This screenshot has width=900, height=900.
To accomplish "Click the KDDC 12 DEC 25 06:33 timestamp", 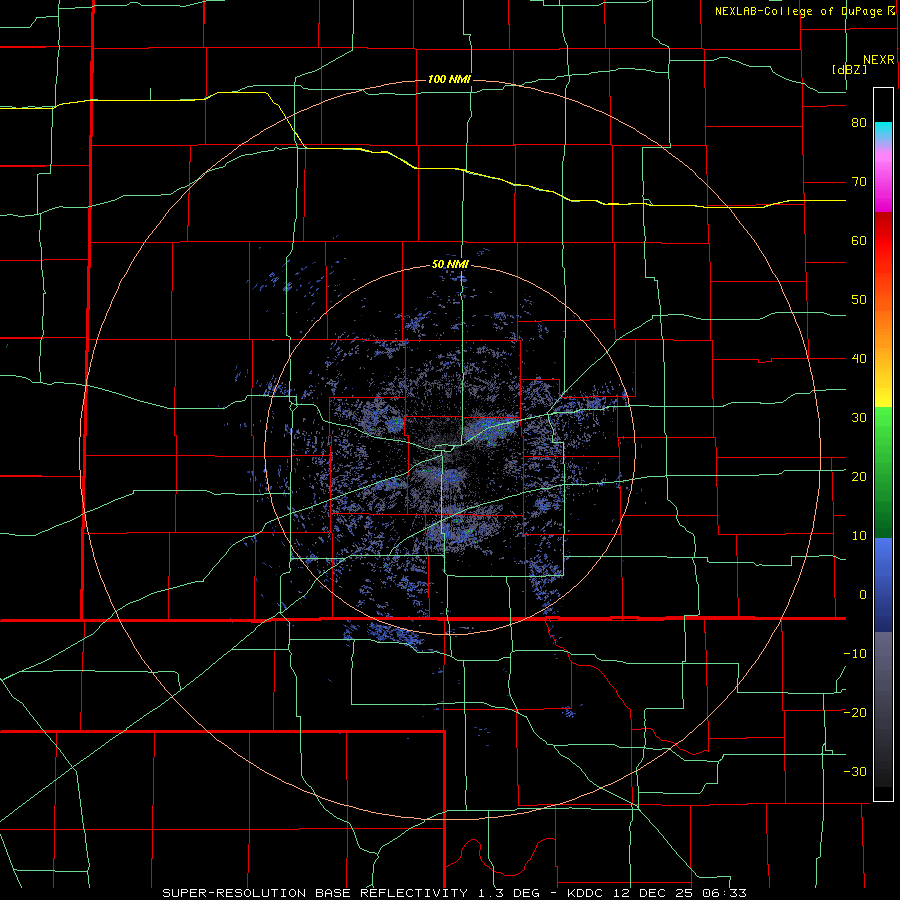I will (657, 893).
